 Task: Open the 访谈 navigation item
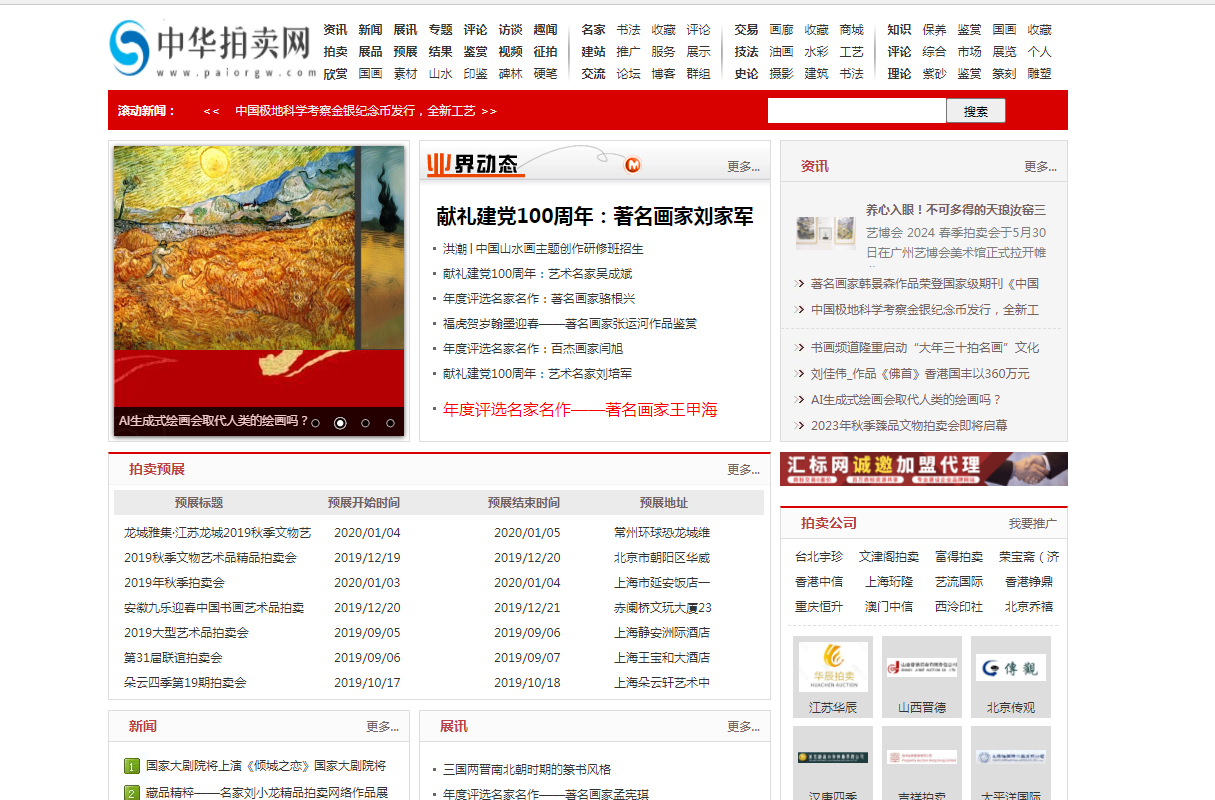[510, 30]
